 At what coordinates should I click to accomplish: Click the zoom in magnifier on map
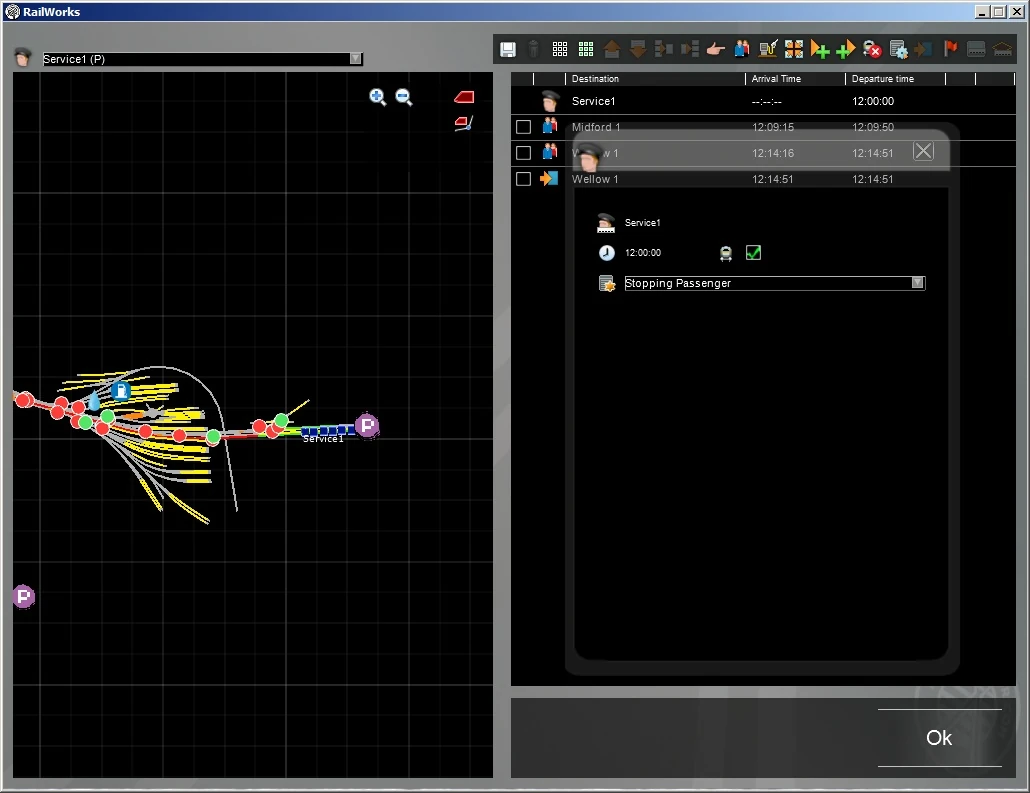click(378, 97)
